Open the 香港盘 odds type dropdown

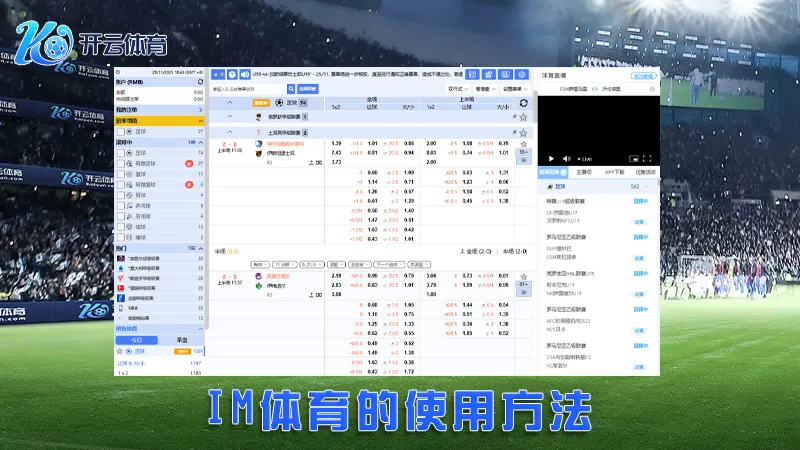tap(485, 89)
